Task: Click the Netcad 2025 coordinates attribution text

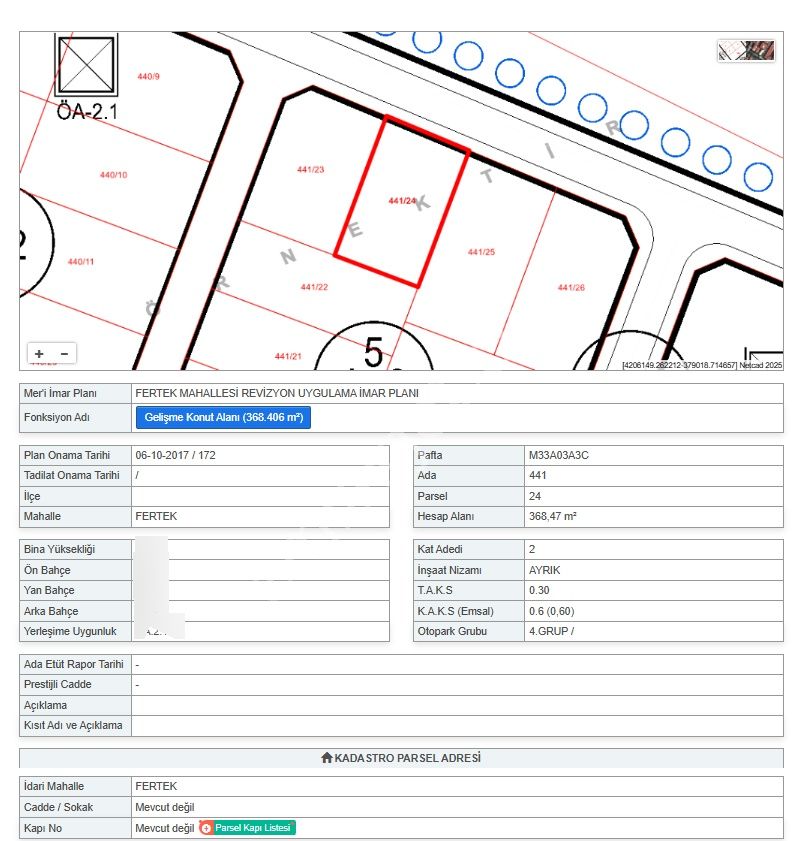Action: point(701,365)
